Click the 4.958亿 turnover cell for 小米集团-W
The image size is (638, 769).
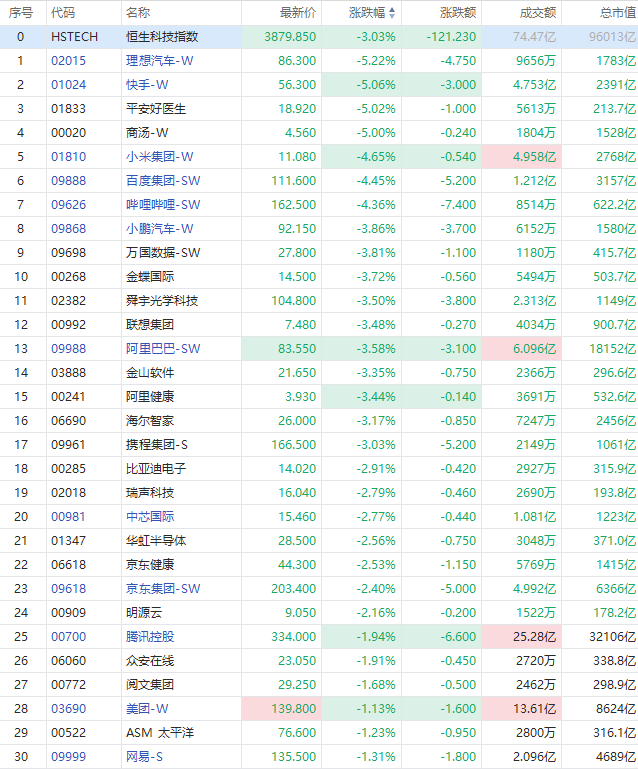pos(522,157)
